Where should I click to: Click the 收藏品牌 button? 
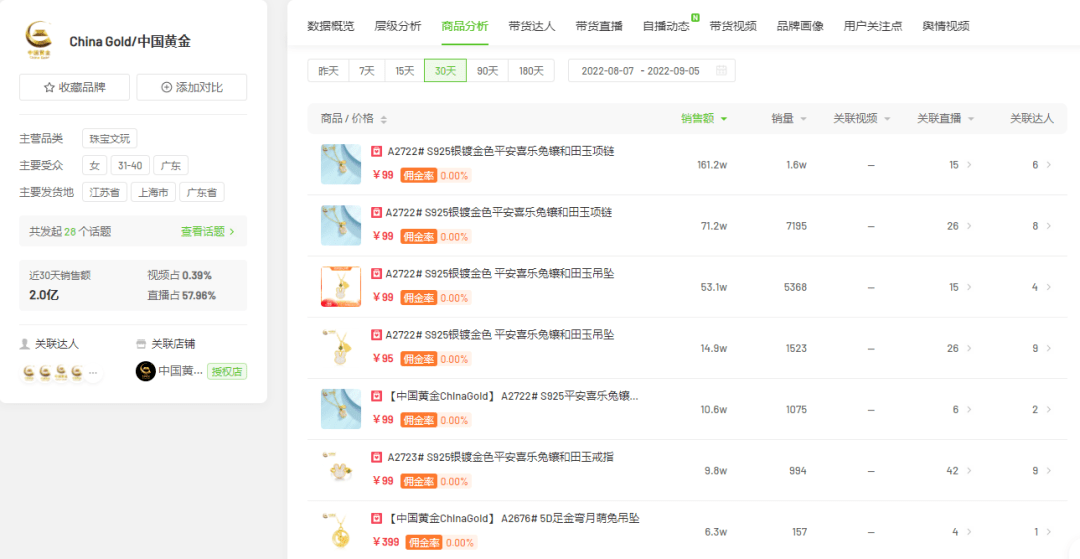coord(74,87)
